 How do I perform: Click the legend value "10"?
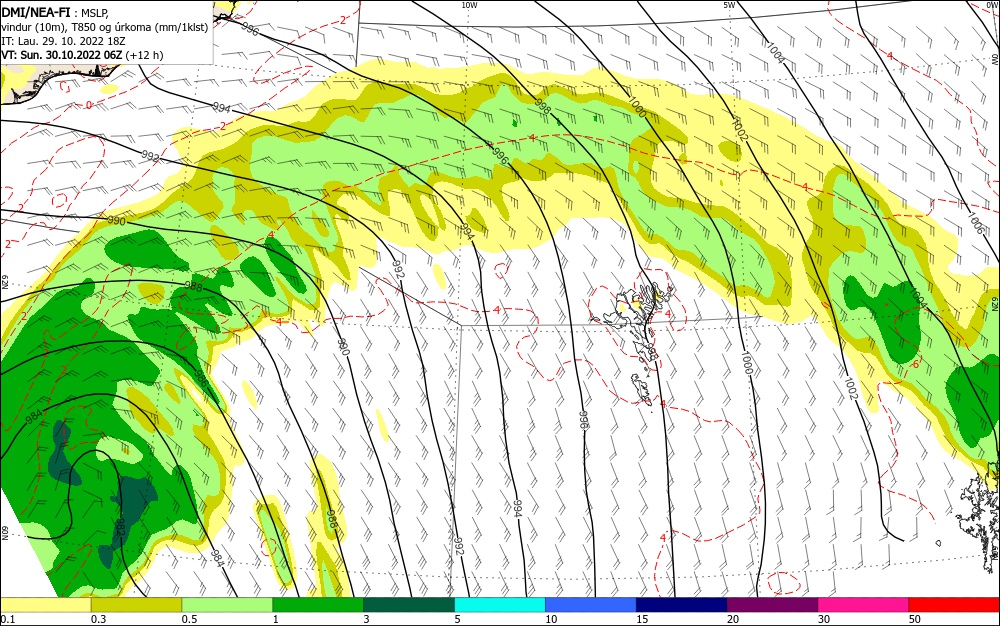point(551,619)
